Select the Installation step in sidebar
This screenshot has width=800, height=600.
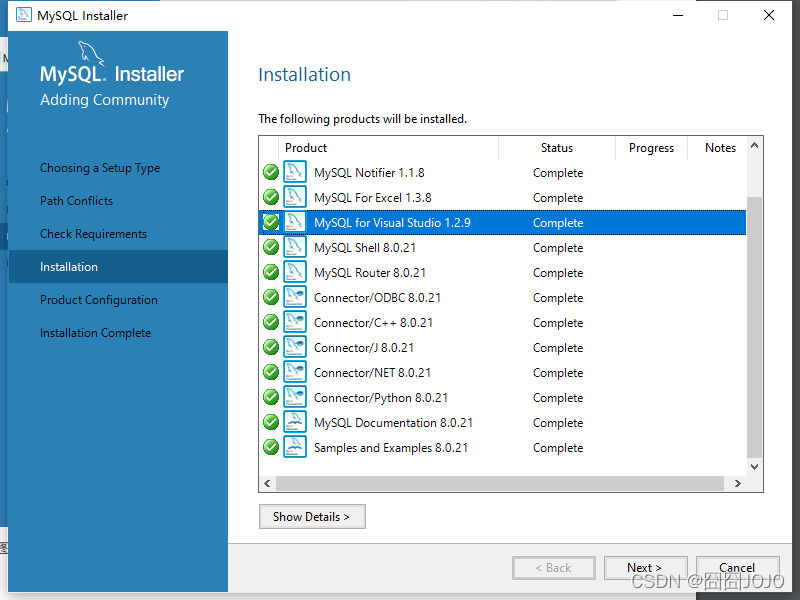coord(118,266)
